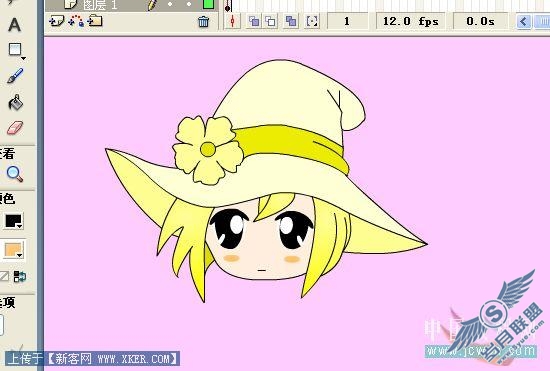
Task: Toggle green outline square of 图层 1
Action: point(209,4)
